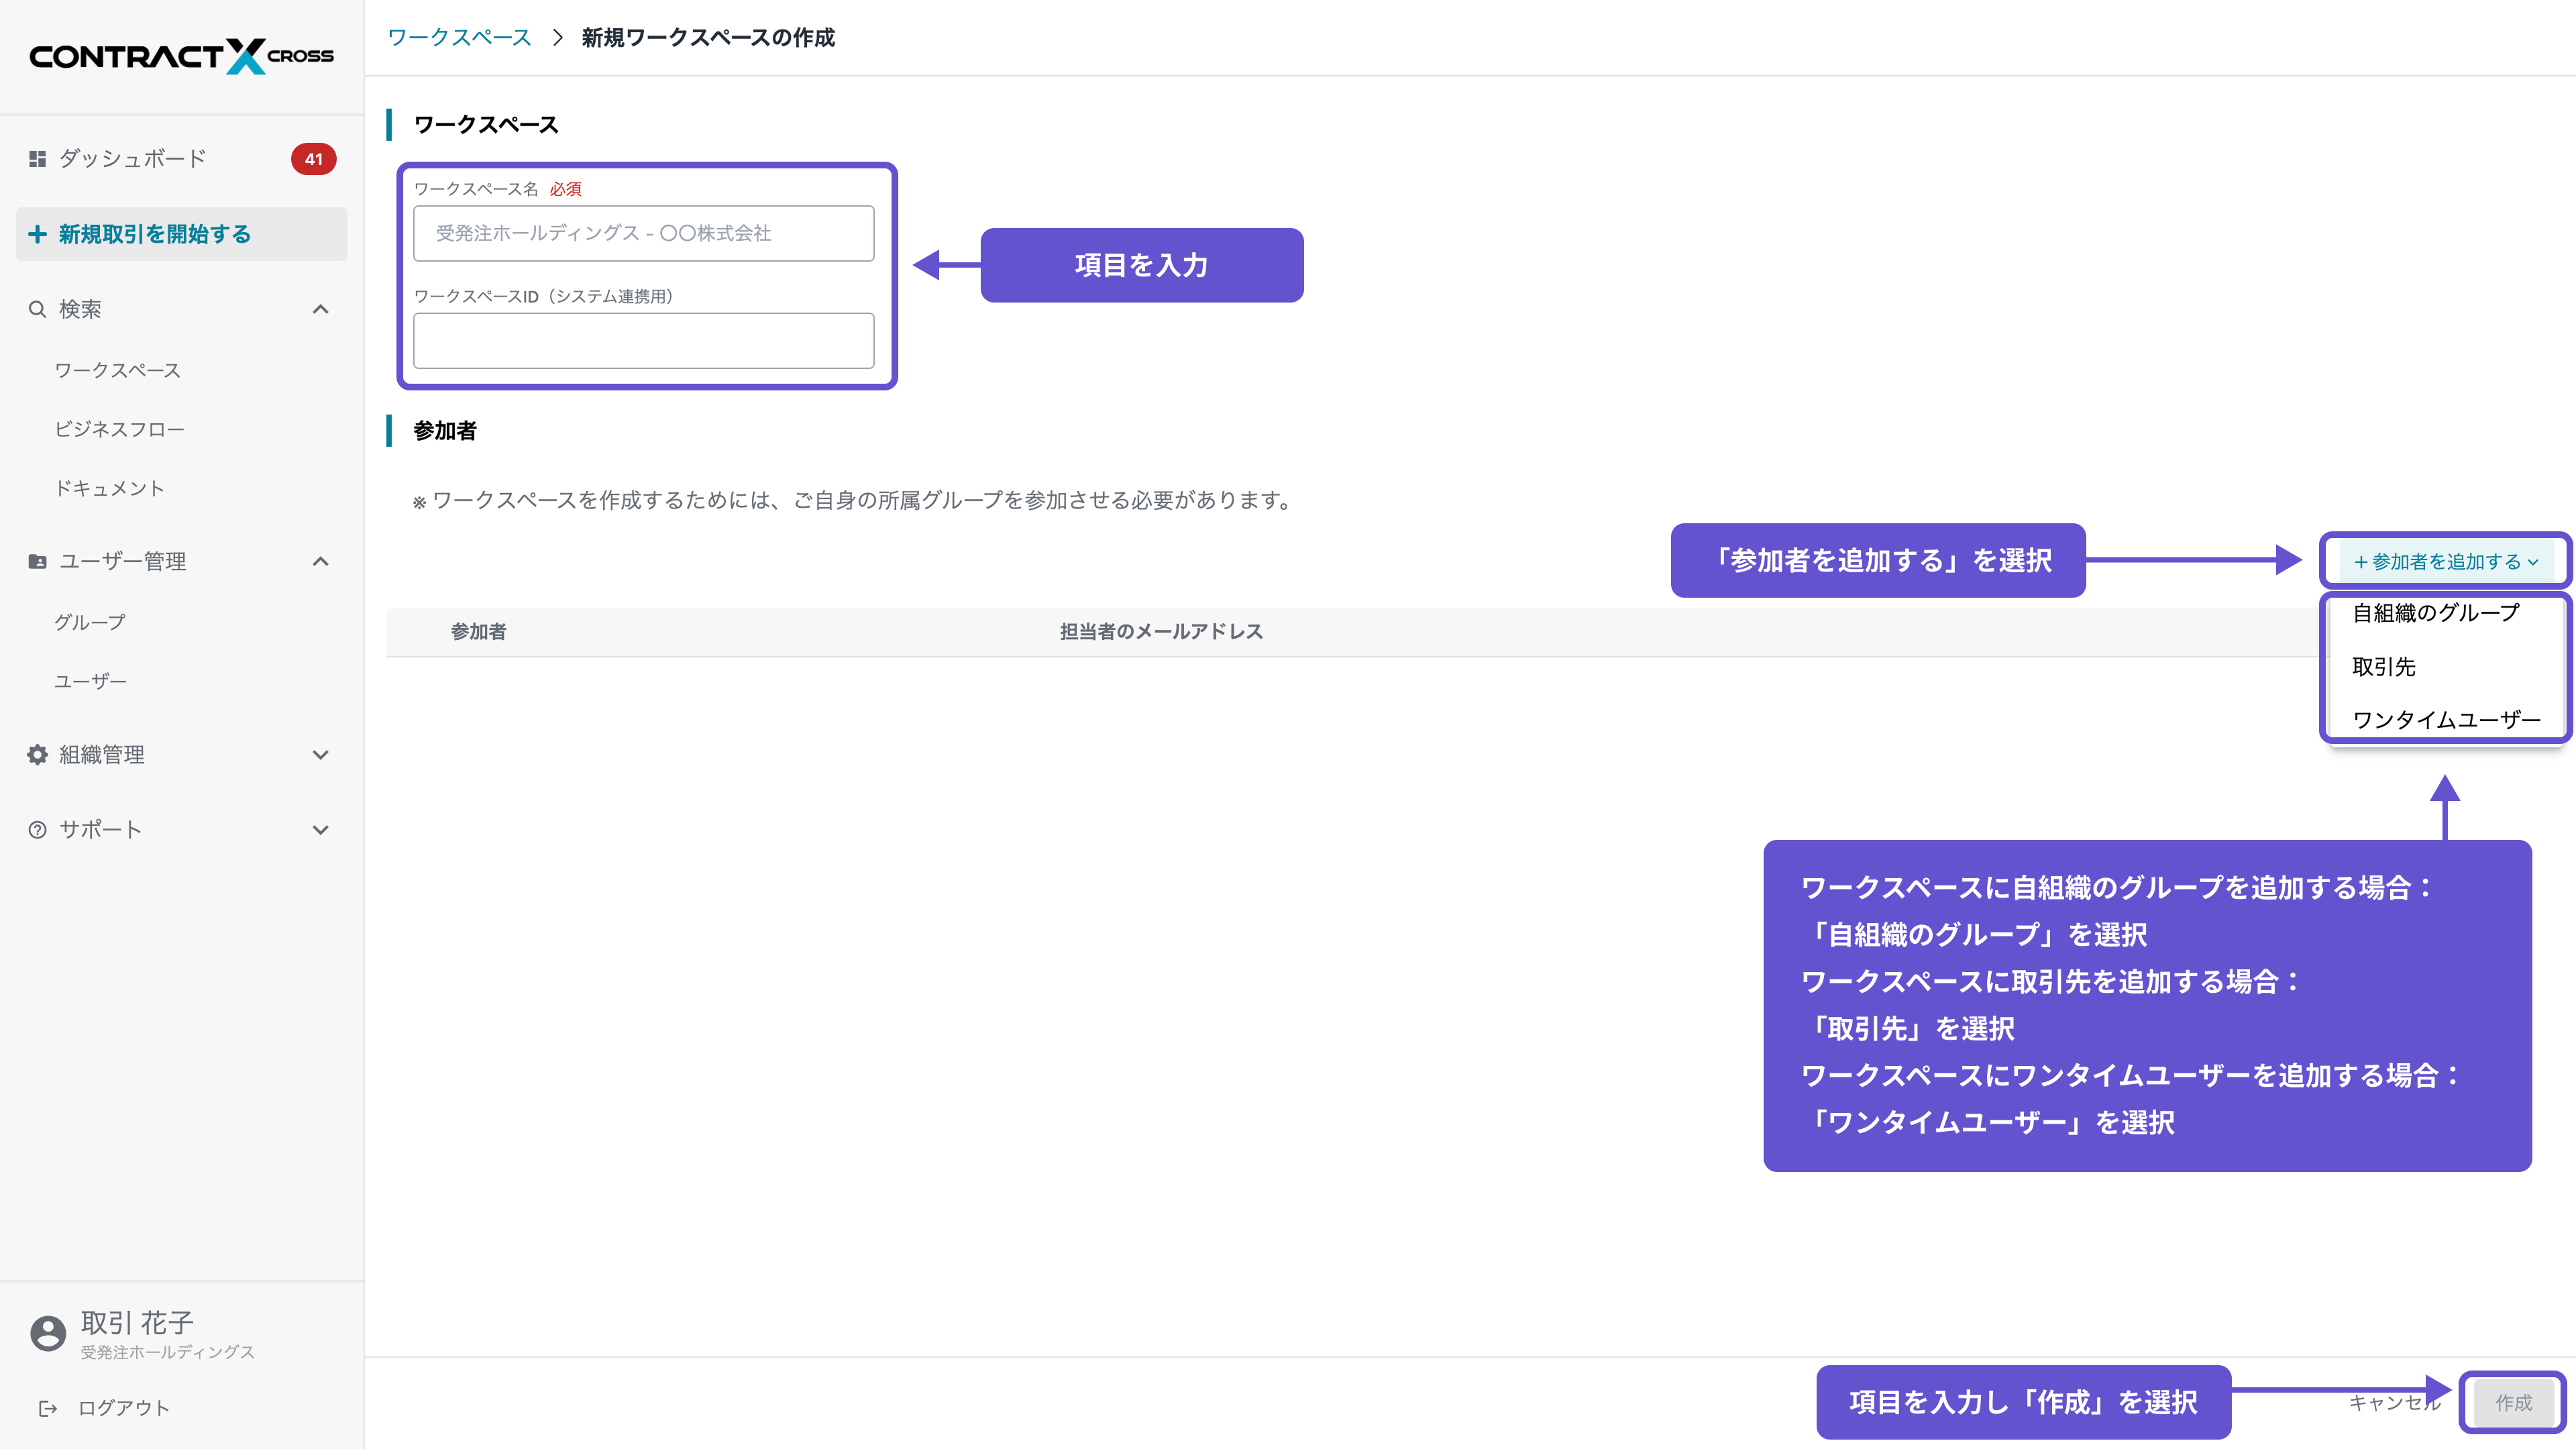The image size is (2576, 1449).
Task: Open the ワークスペース breadcrumb link
Action: [x=458, y=37]
